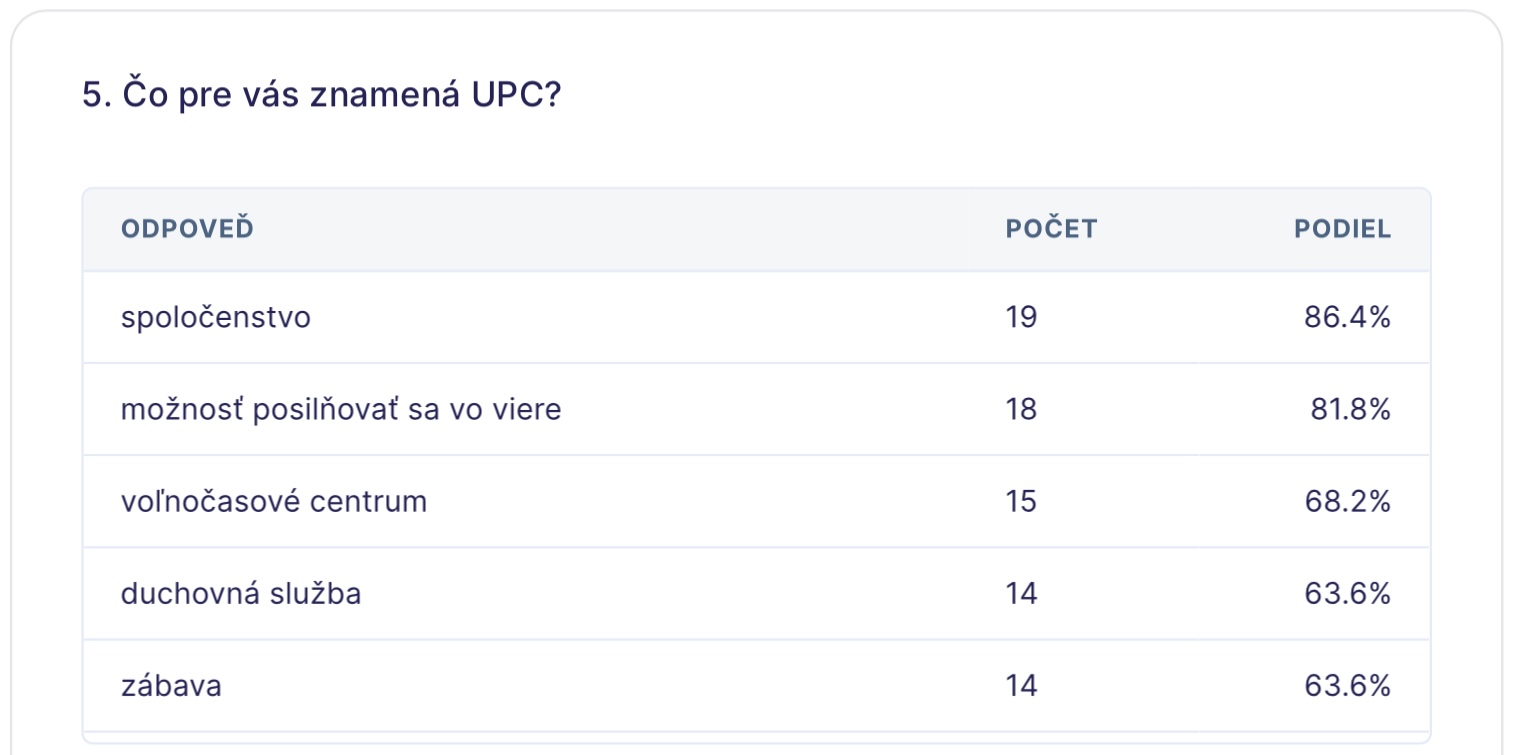This screenshot has width=1517, height=755.
Task: Click the PODIEL column header
Action: [1342, 229]
